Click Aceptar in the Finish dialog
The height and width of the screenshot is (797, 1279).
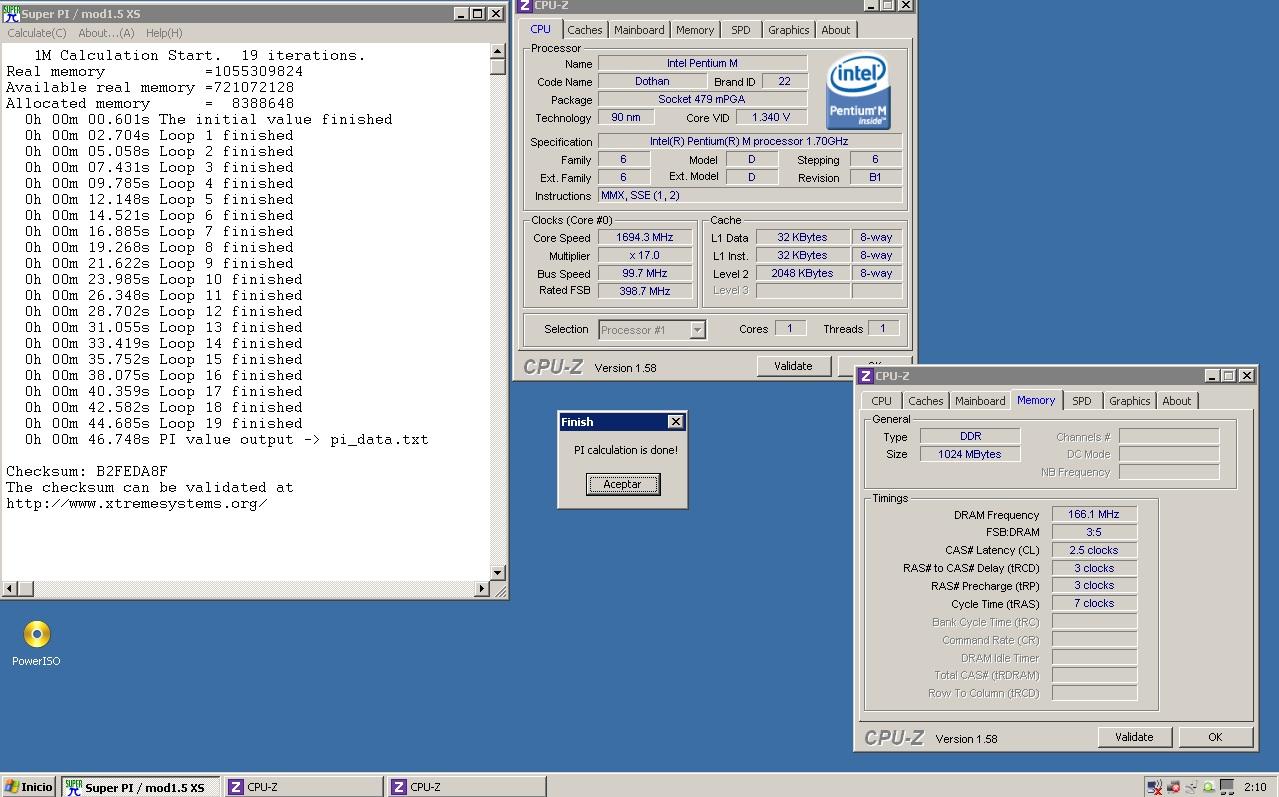622,484
